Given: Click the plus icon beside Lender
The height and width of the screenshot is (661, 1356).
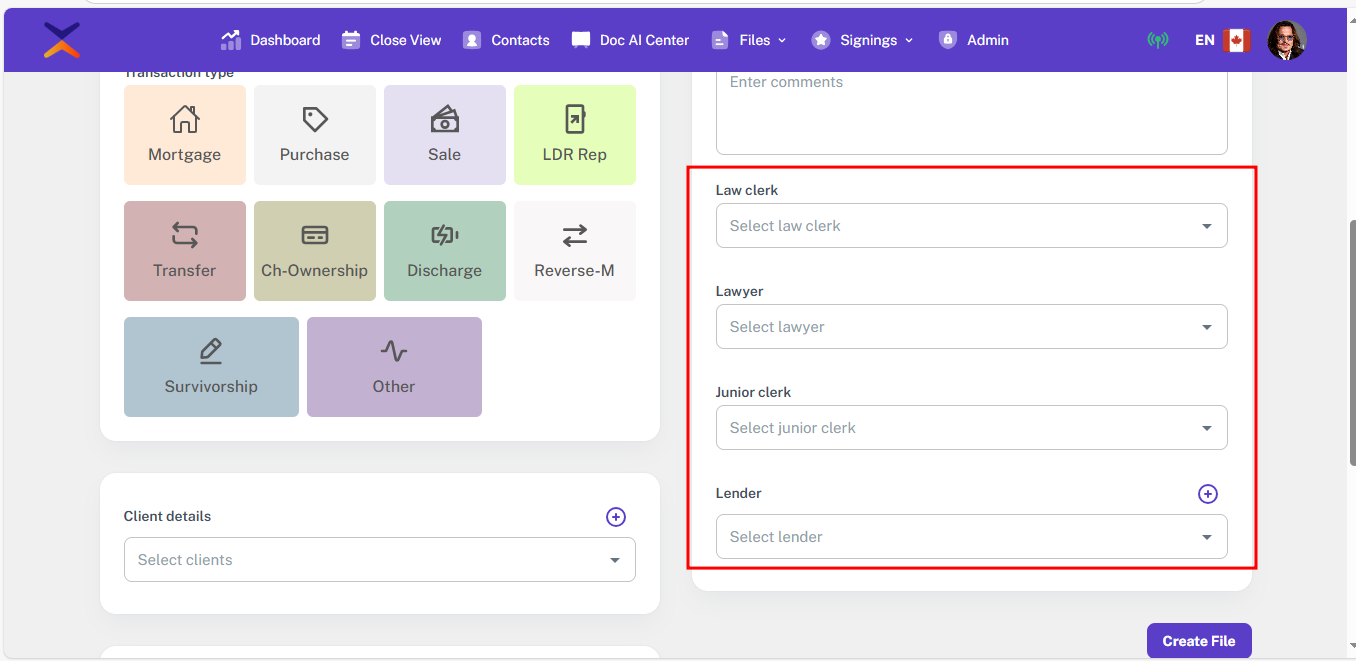Looking at the screenshot, I should pyautogui.click(x=1207, y=494).
